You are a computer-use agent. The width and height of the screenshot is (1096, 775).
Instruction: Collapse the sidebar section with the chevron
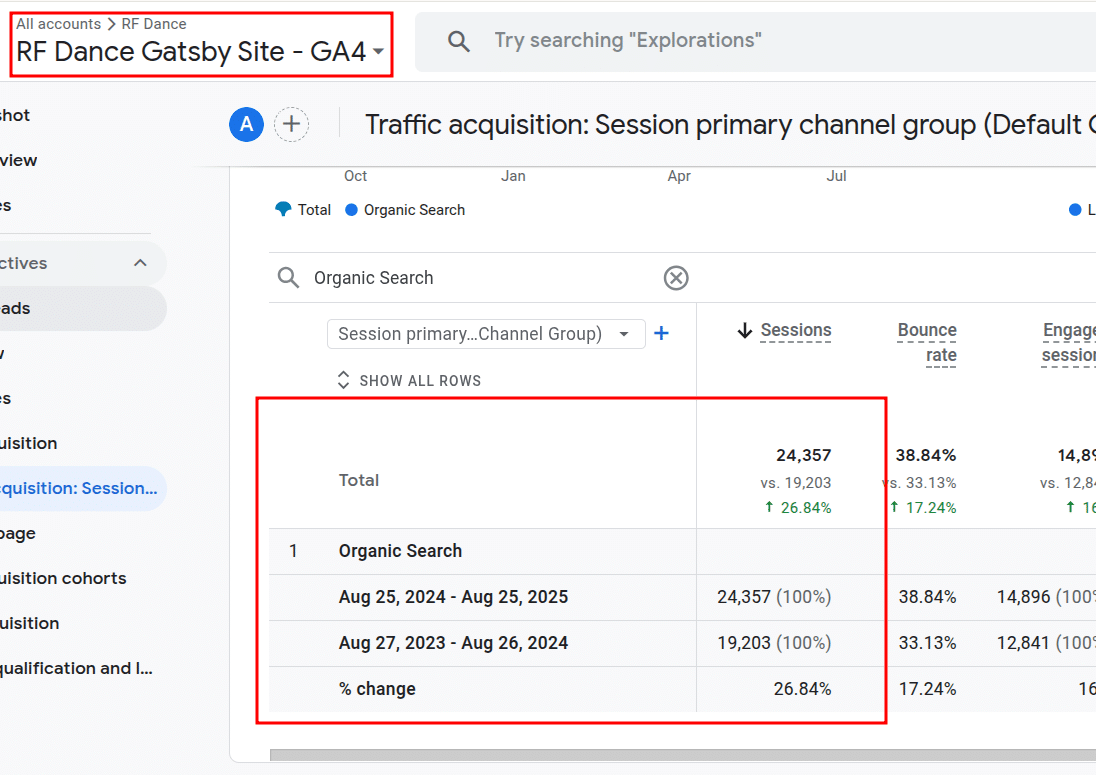pyautogui.click(x=140, y=263)
